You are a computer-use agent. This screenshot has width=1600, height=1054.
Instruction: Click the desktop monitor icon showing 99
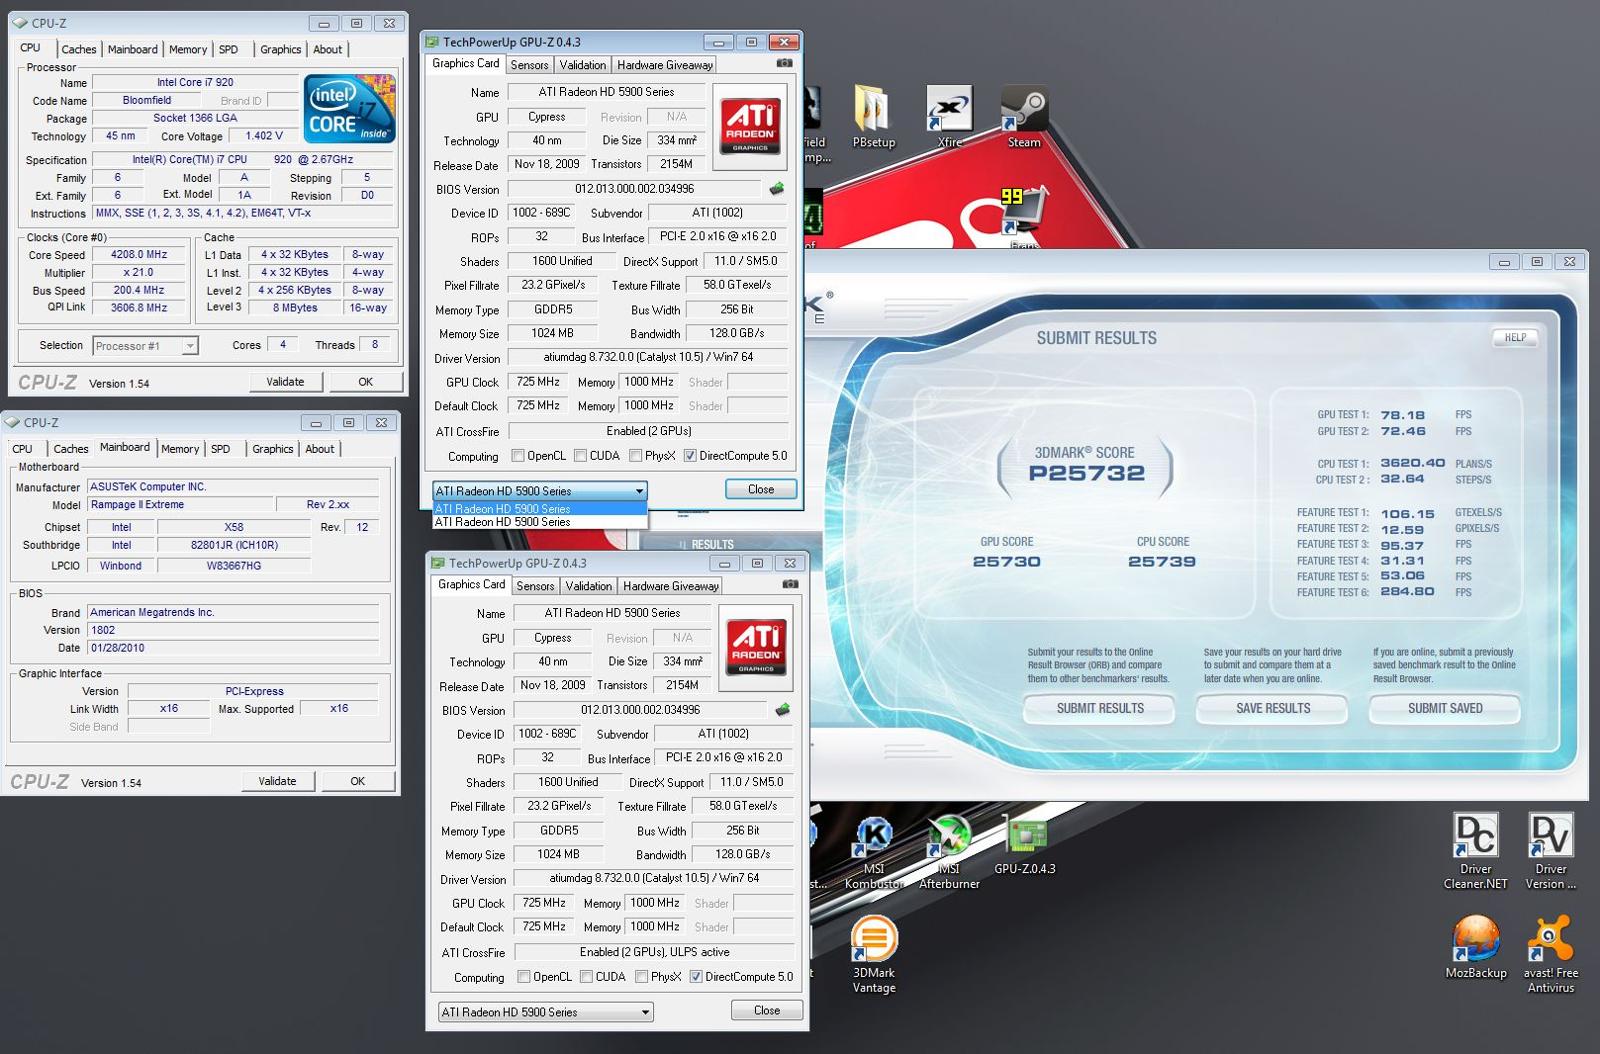tap(1024, 212)
